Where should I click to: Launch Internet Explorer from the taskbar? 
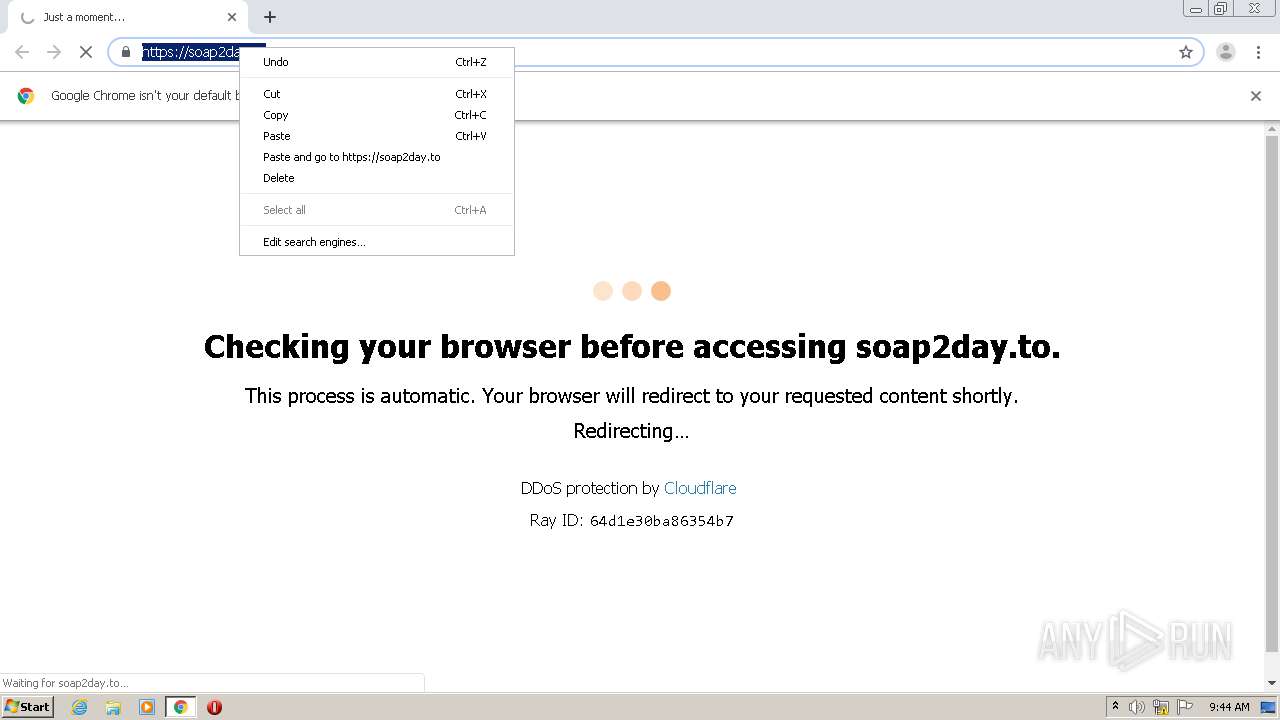click(80, 707)
